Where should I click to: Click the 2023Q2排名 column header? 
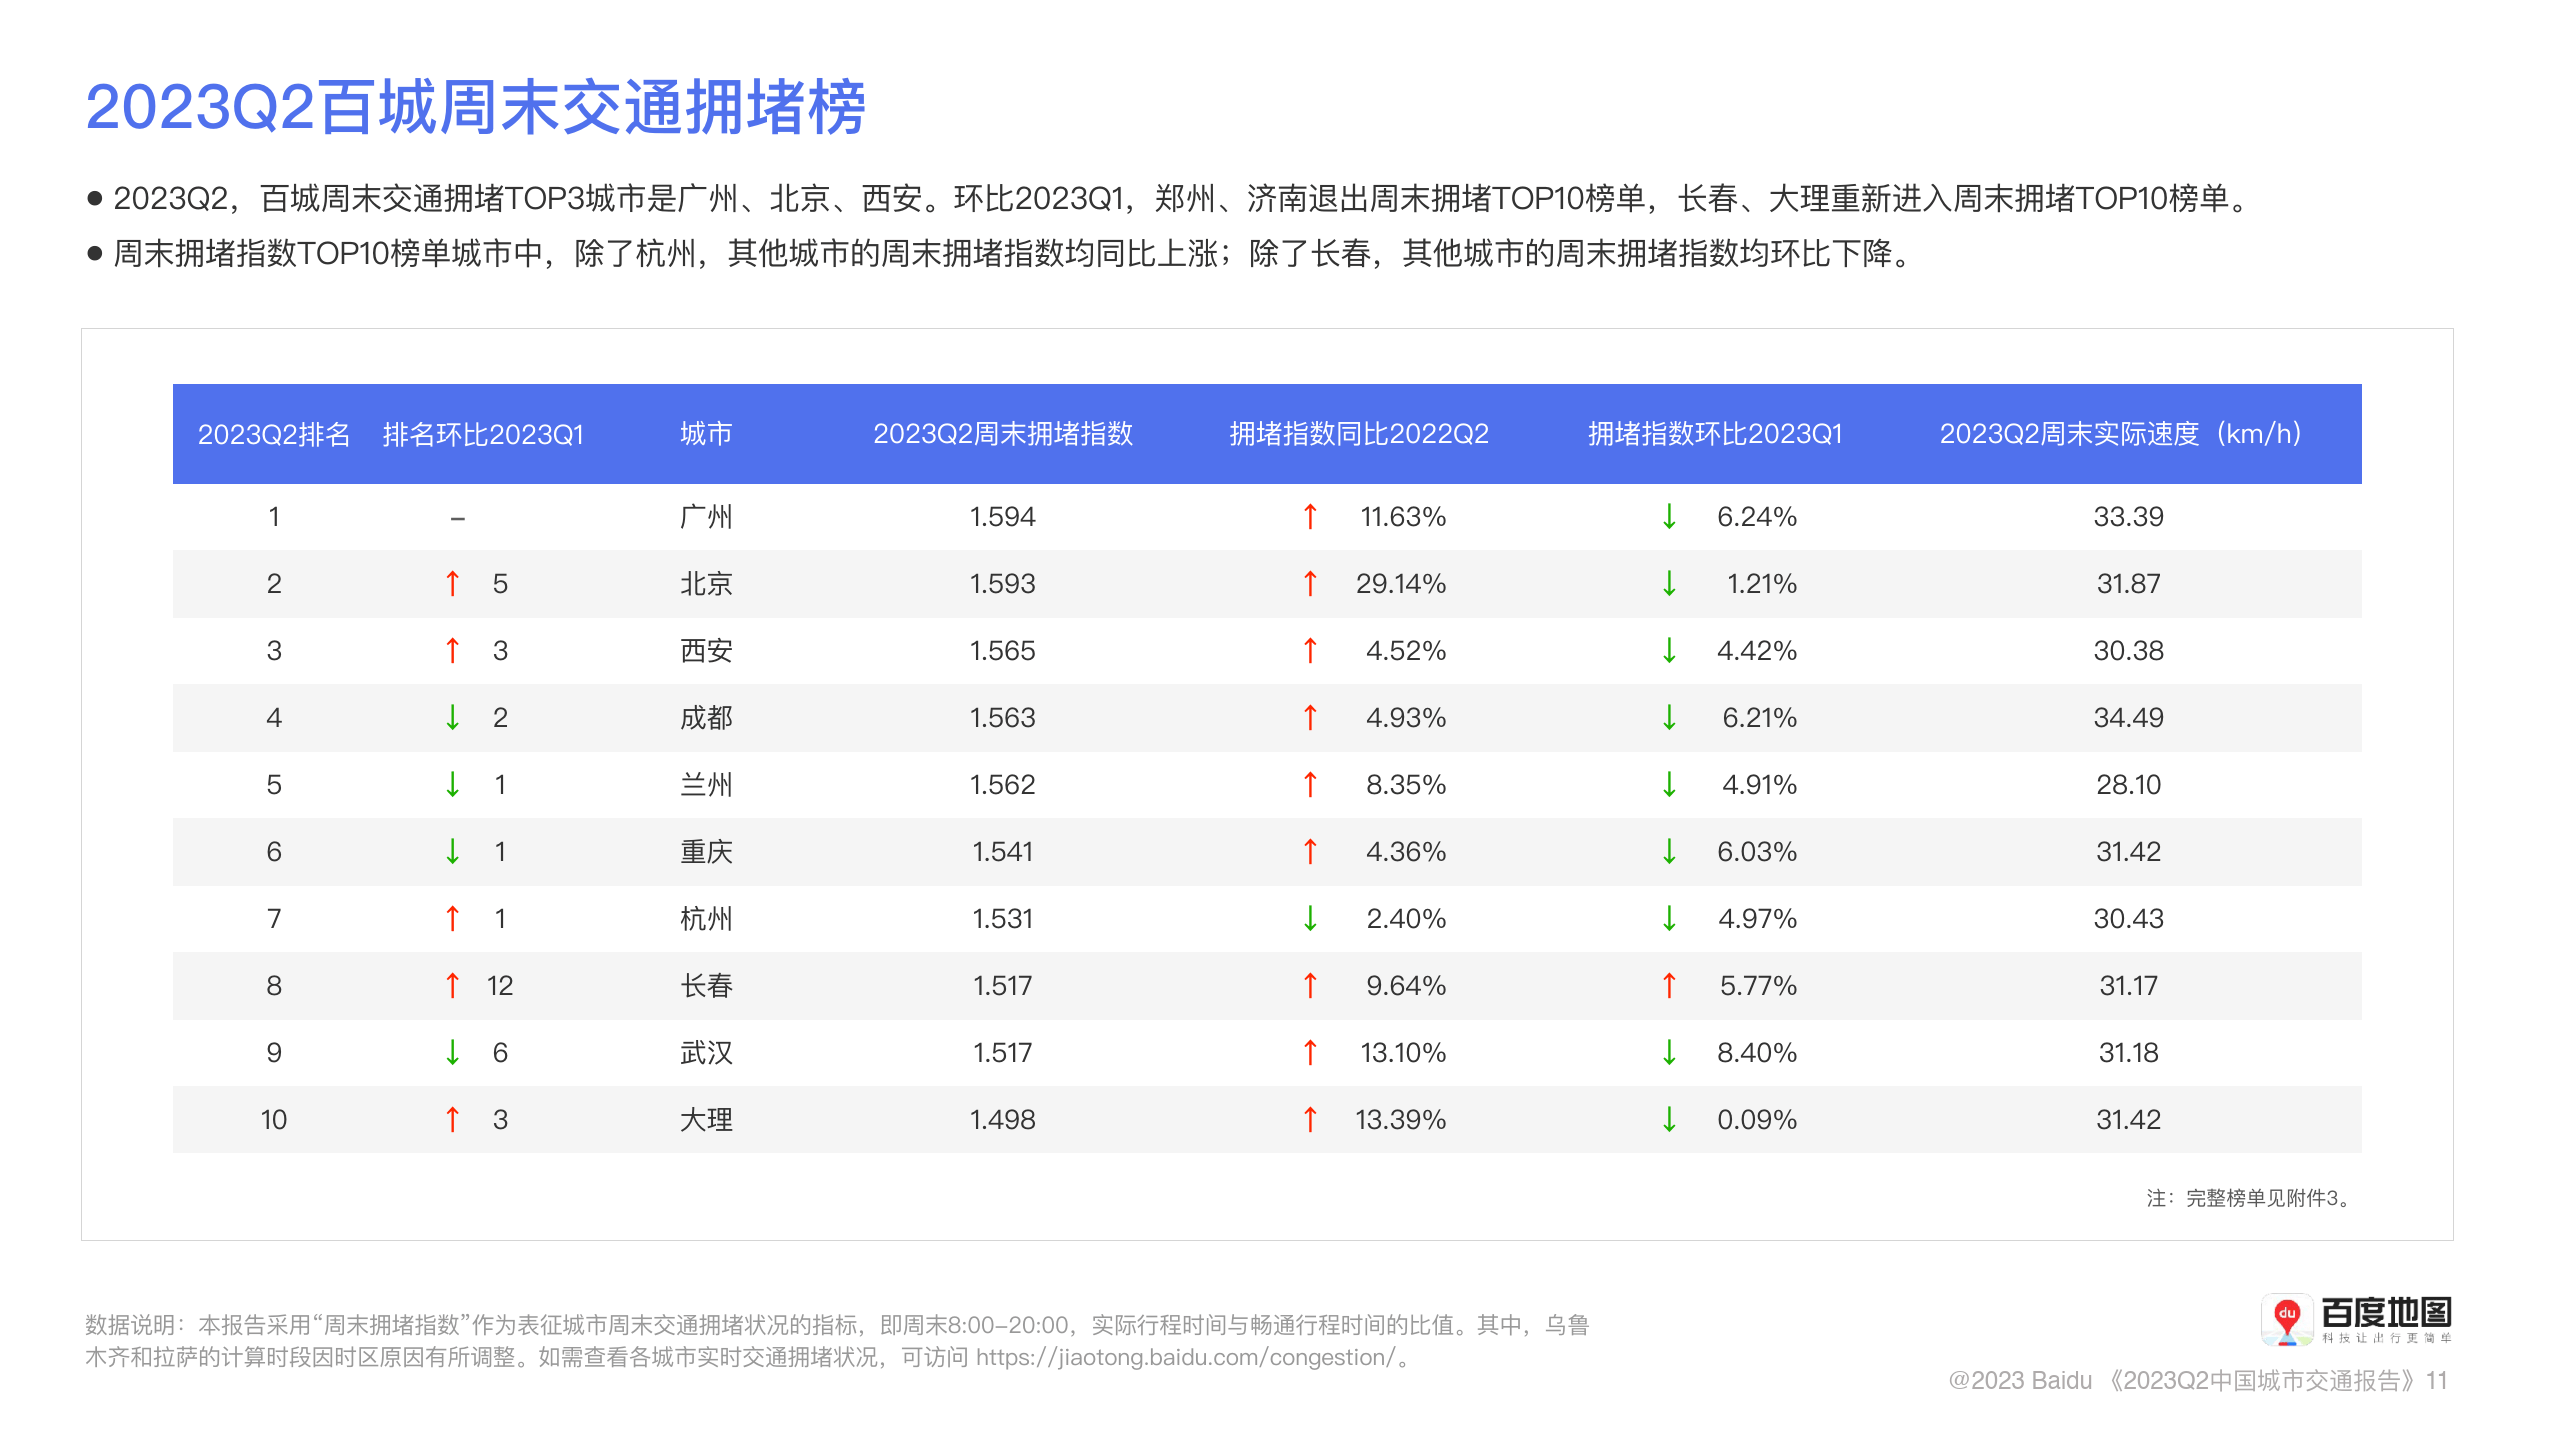point(274,434)
